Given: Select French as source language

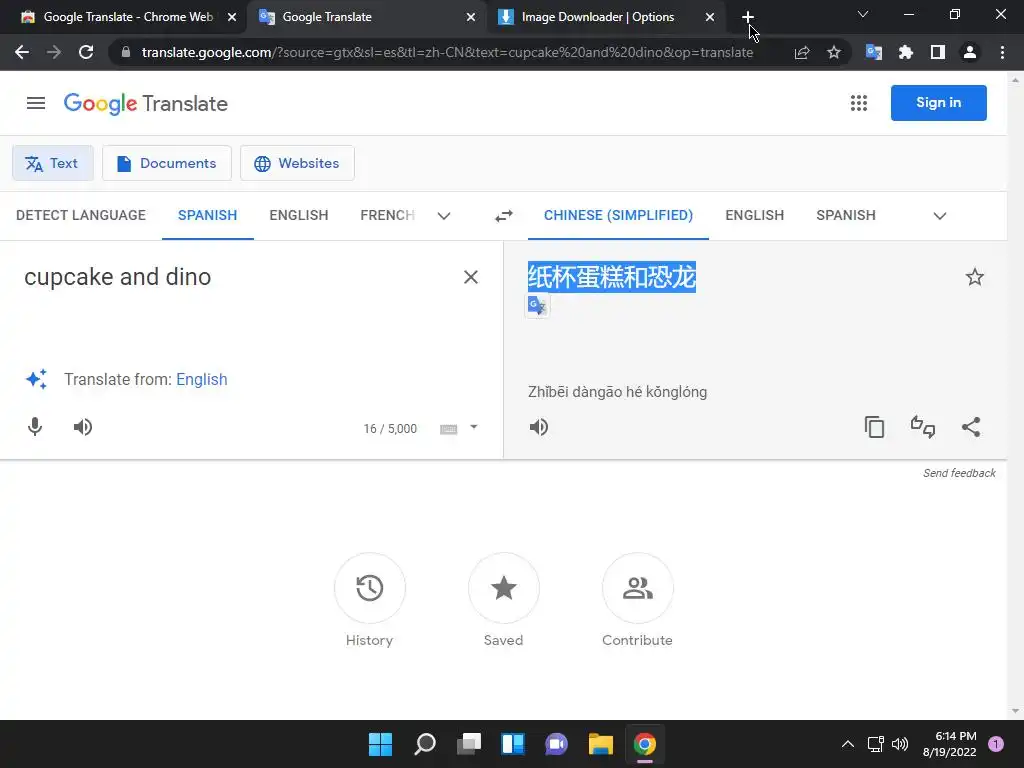Looking at the screenshot, I should (x=387, y=216).
